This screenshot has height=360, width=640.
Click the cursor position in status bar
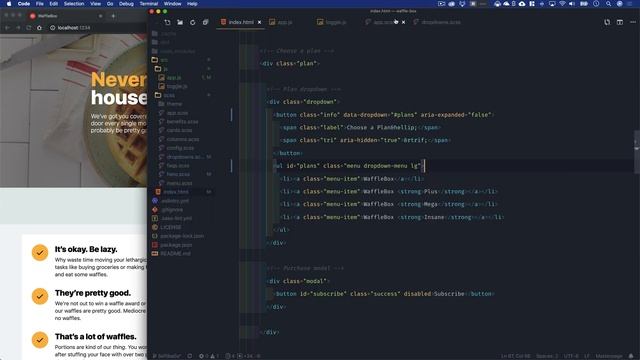(516, 356)
